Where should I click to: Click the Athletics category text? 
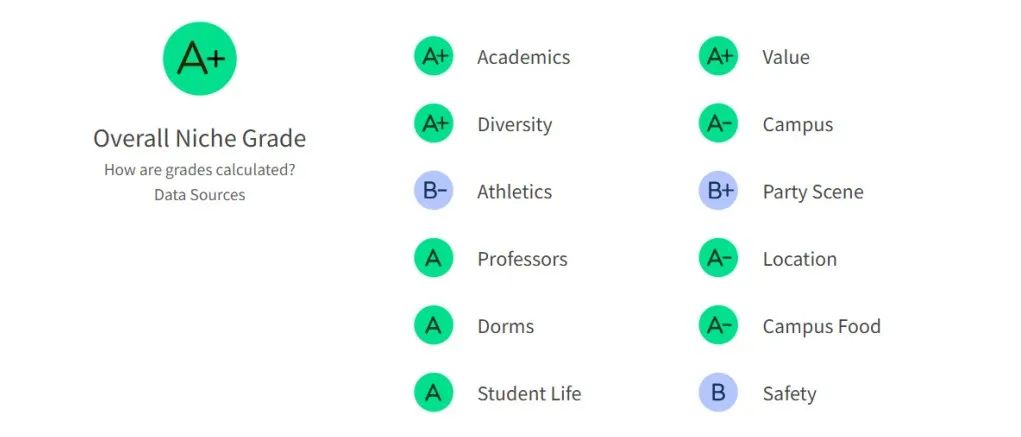514,191
